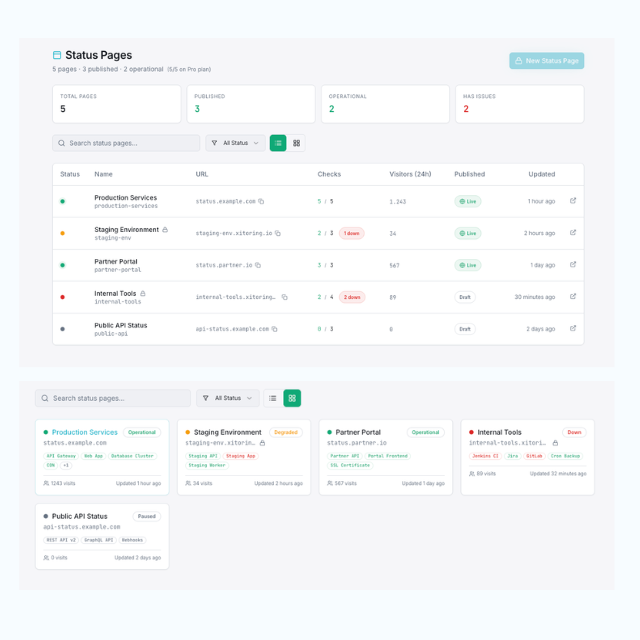Click the Staging Worker tag

point(207,465)
